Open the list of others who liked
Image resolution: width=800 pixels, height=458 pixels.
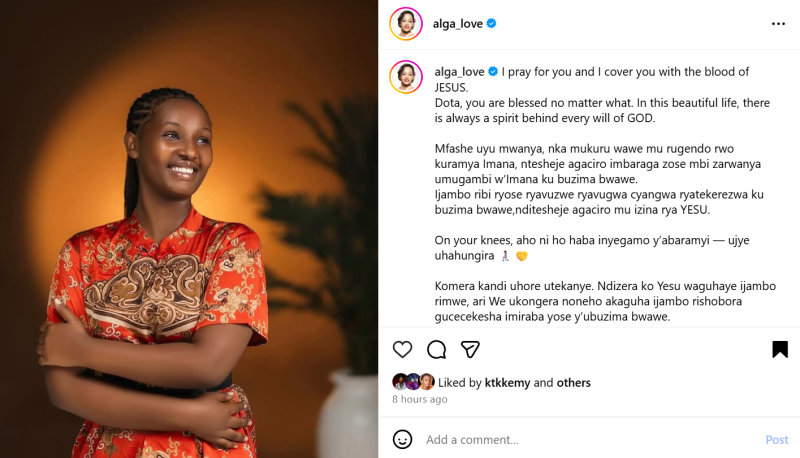(573, 383)
